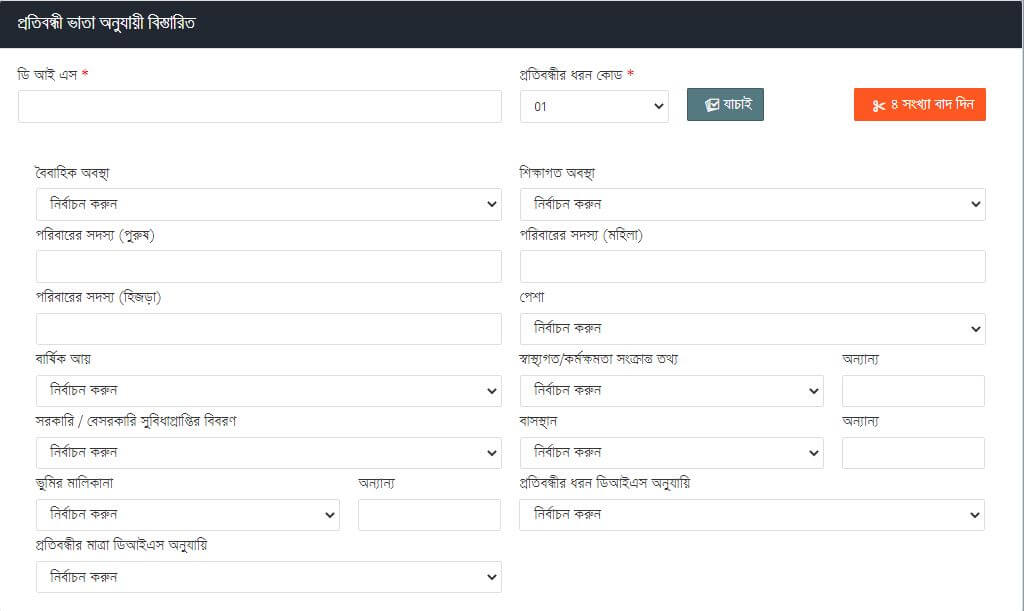Open the বাসস্থান dropdown
This screenshot has height=611, width=1024.
[x=671, y=452]
